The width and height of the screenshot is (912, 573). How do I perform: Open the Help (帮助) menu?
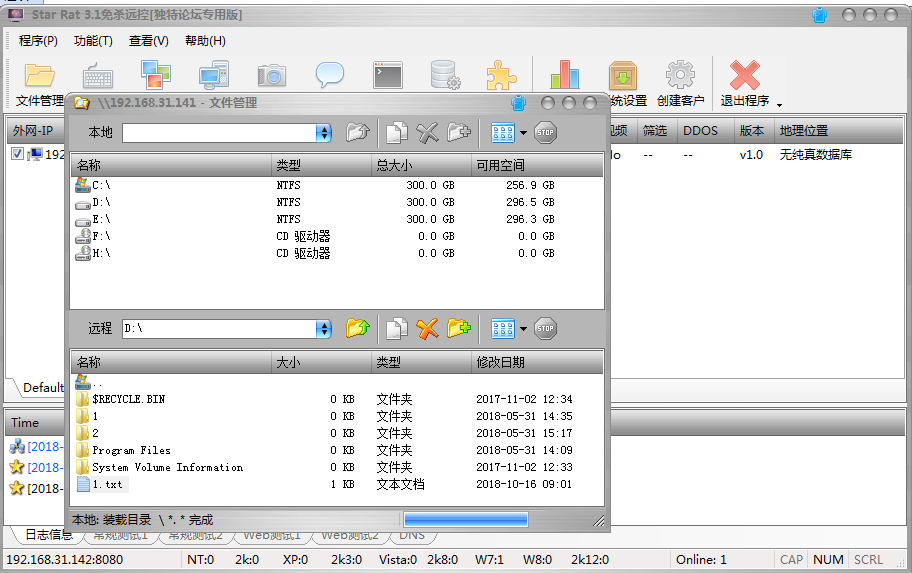(205, 41)
